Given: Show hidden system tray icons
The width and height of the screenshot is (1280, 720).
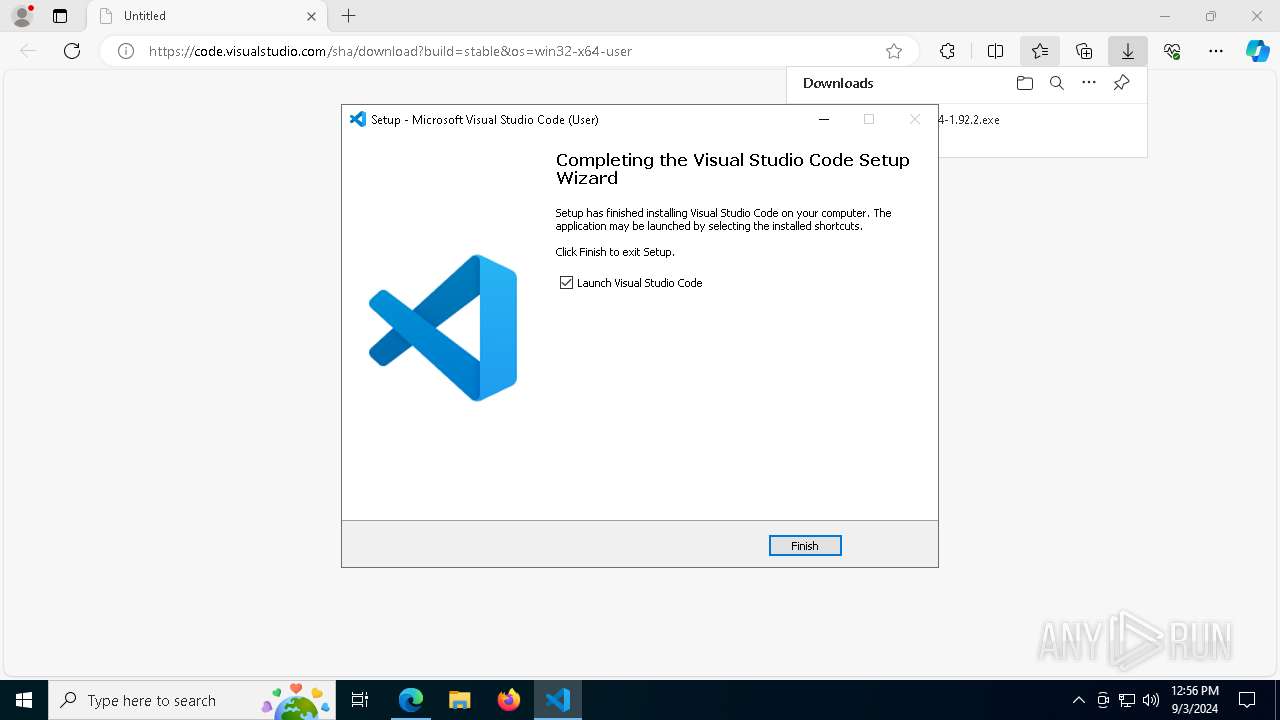Looking at the screenshot, I should click(1078, 700).
